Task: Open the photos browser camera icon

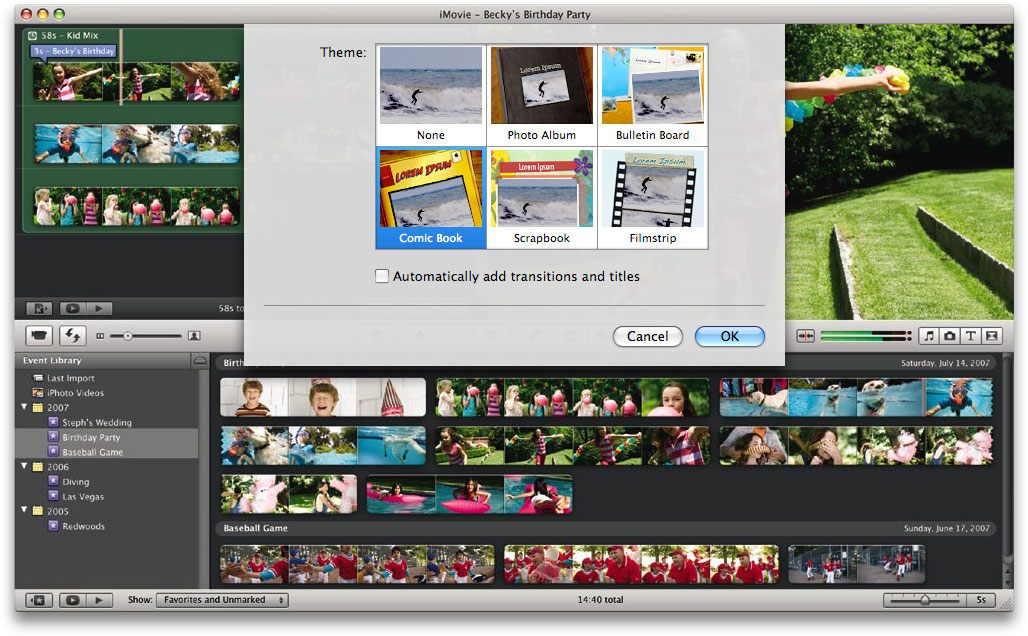Action: click(x=949, y=336)
